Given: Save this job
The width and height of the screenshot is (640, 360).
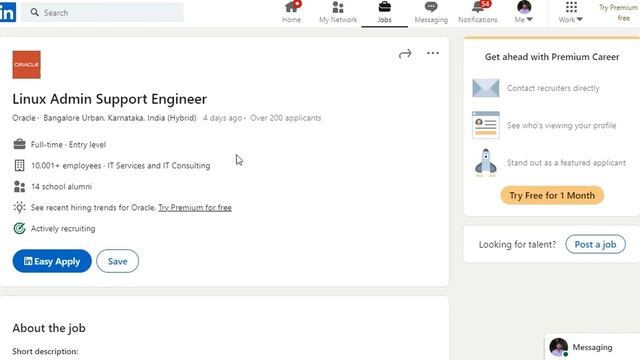Looking at the screenshot, I should 118,261.
